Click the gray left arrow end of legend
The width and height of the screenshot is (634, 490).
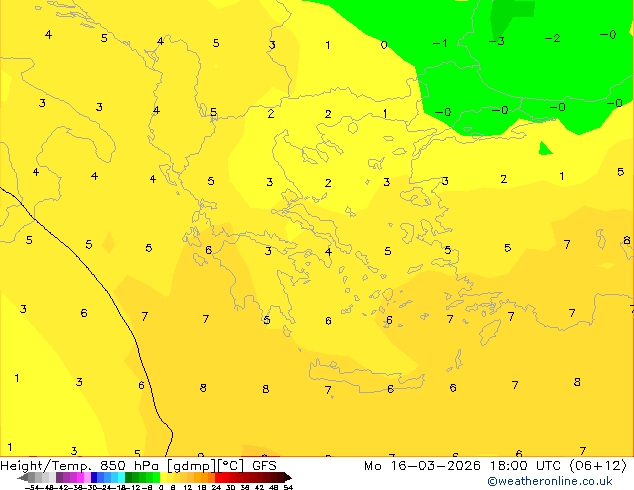(23, 478)
